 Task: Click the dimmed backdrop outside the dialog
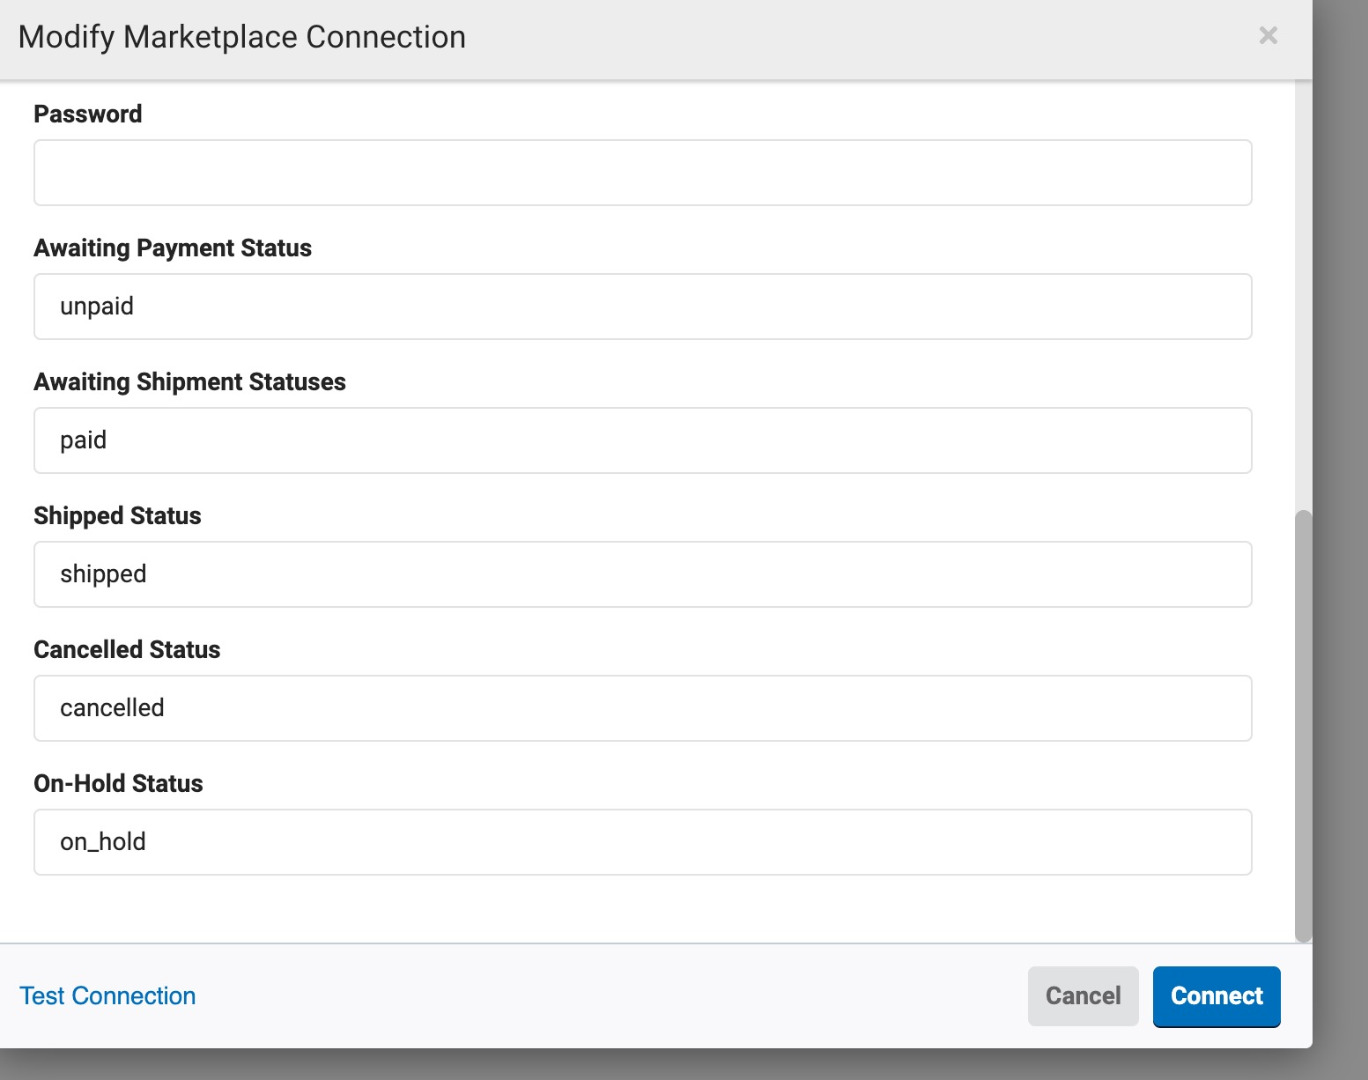pyautogui.click(x=1340, y=500)
